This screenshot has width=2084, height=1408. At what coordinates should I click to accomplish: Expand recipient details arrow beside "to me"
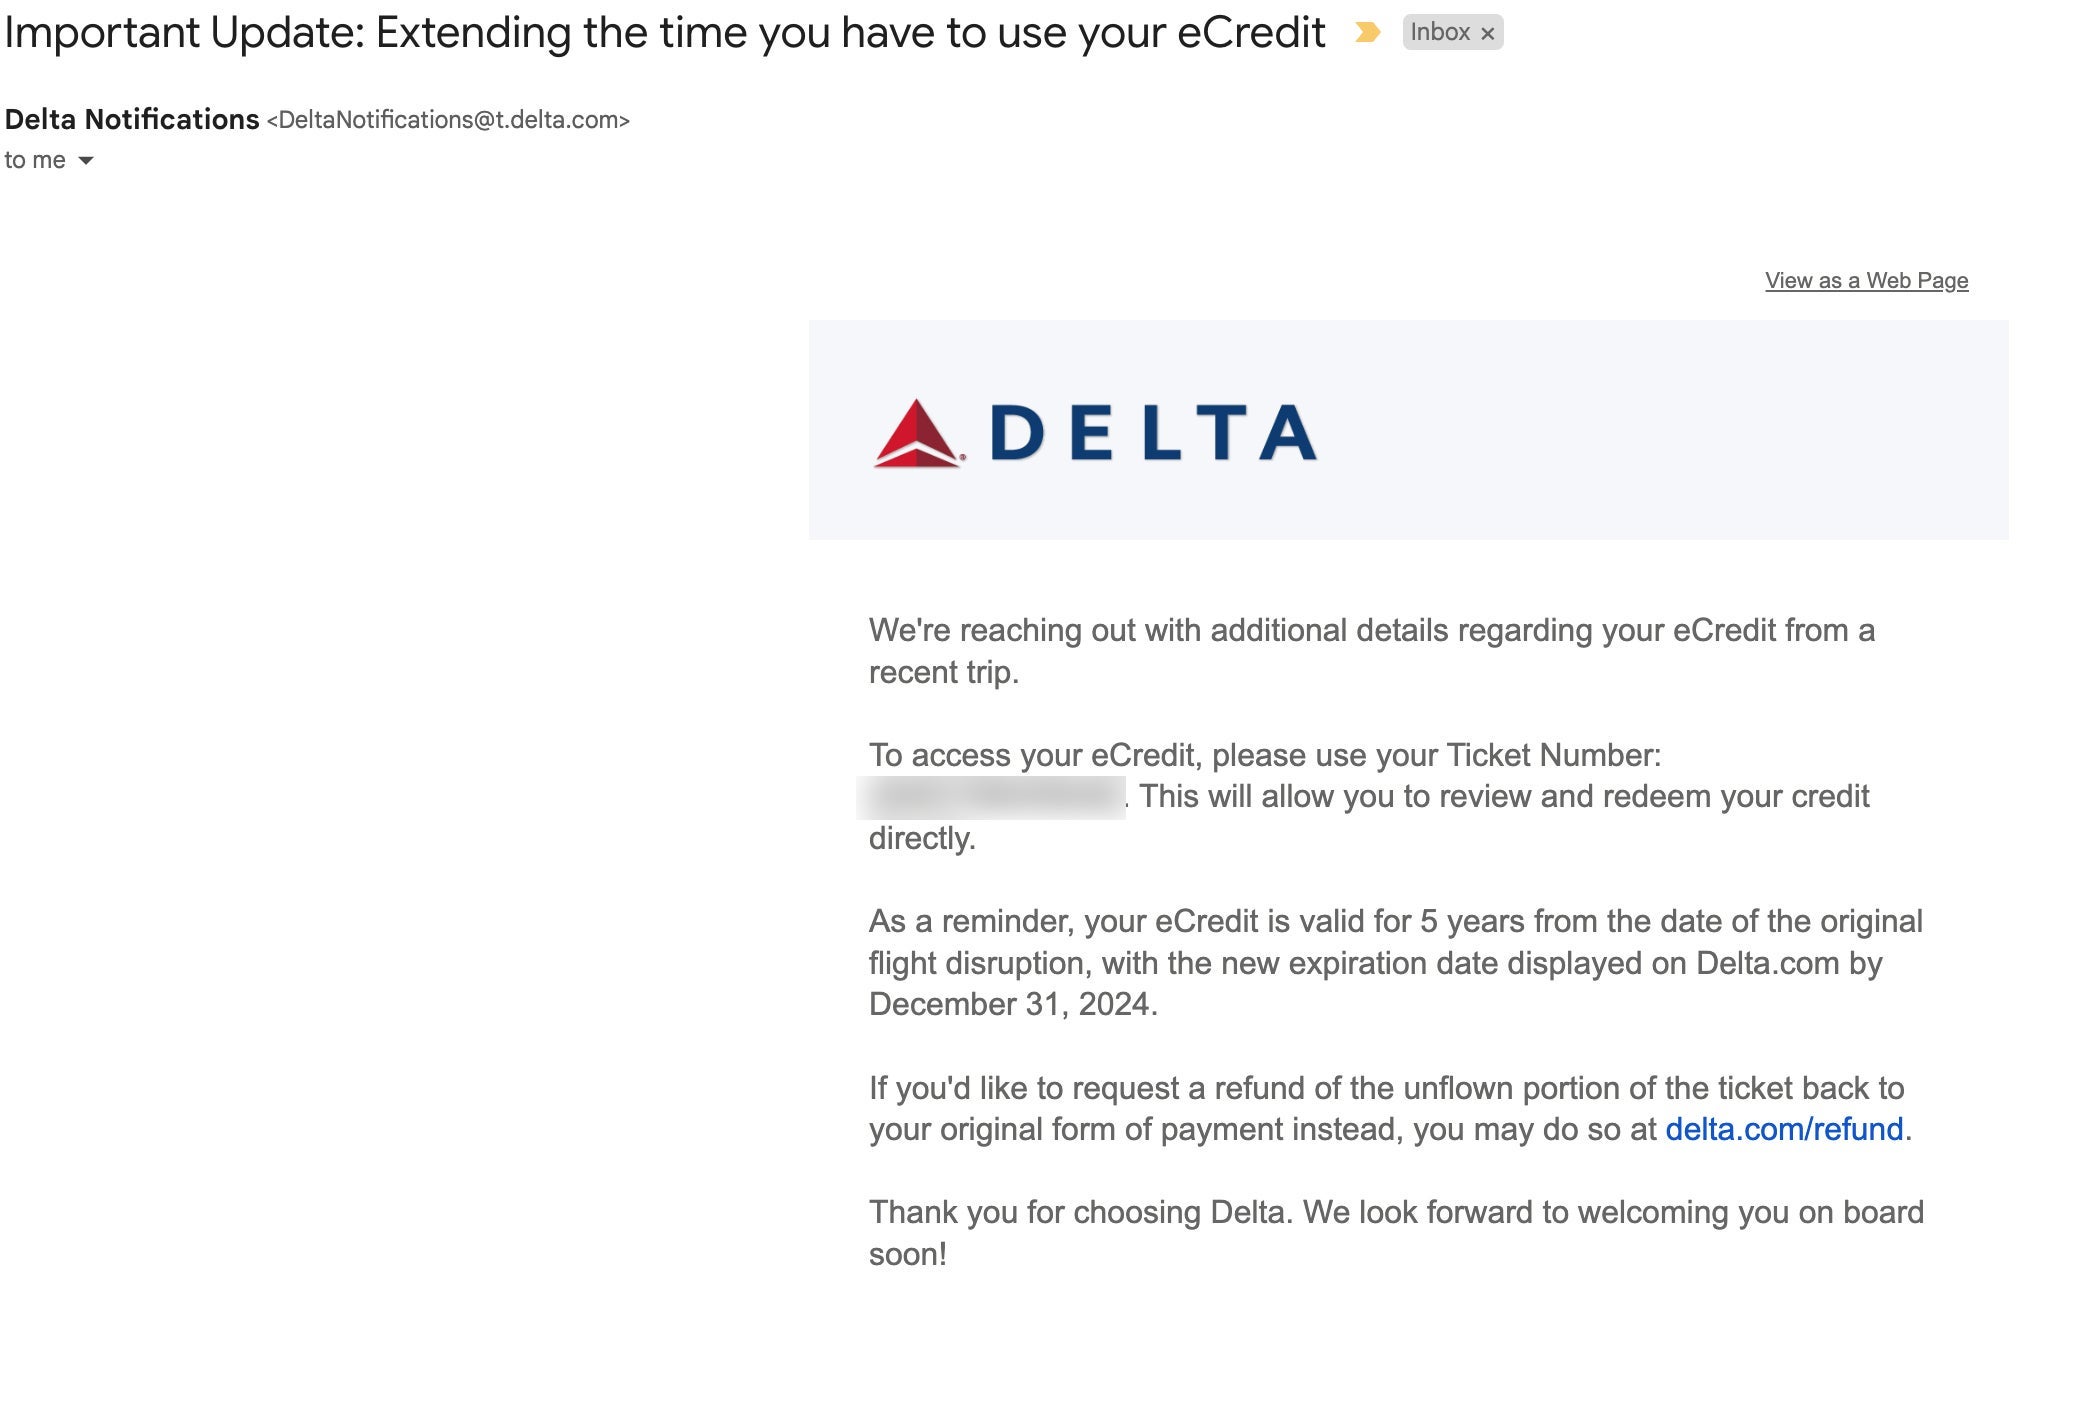click(x=86, y=161)
